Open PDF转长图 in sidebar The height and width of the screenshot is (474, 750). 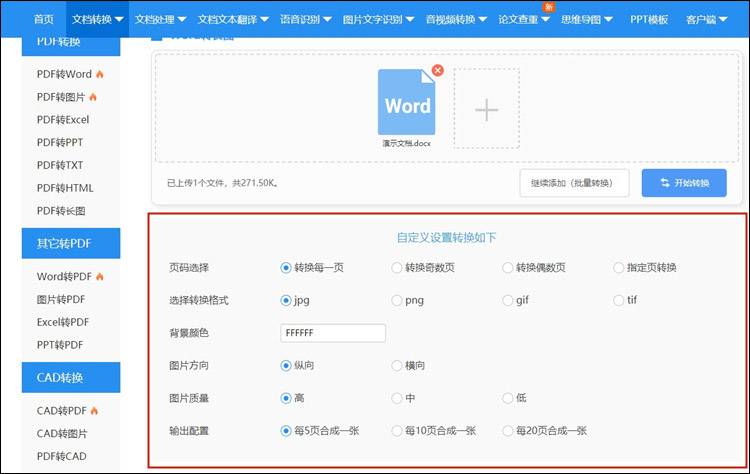click(61, 211)
